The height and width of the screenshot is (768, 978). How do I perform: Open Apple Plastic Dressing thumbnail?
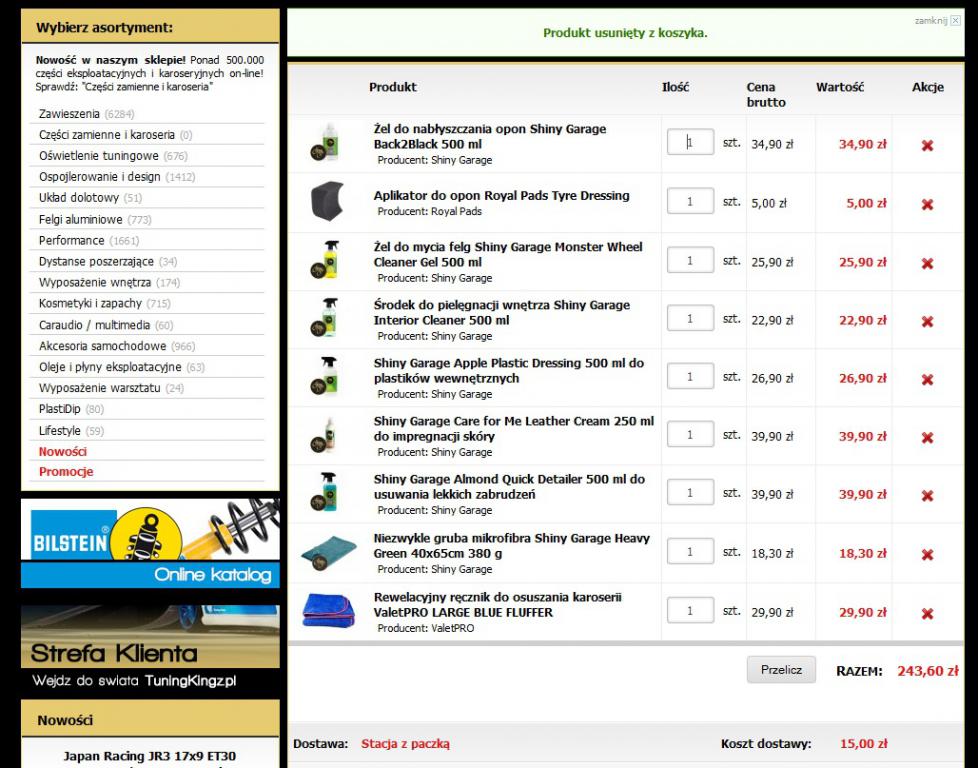(326, 376)
